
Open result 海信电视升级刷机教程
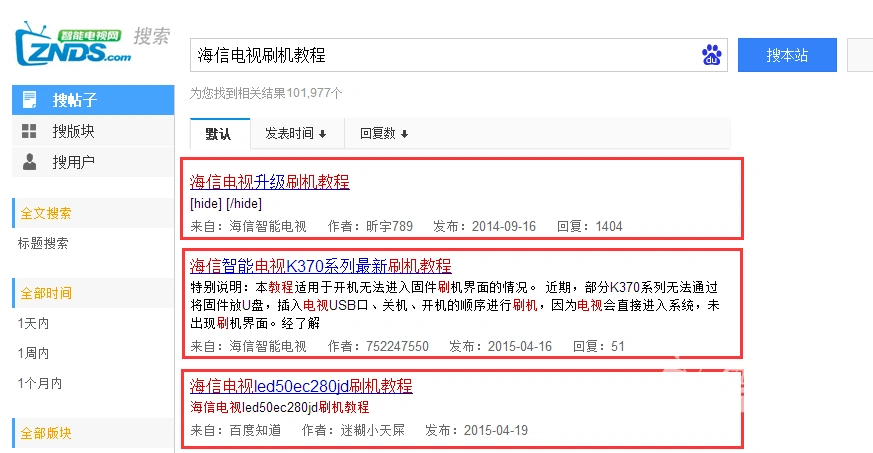pos(269,182)
